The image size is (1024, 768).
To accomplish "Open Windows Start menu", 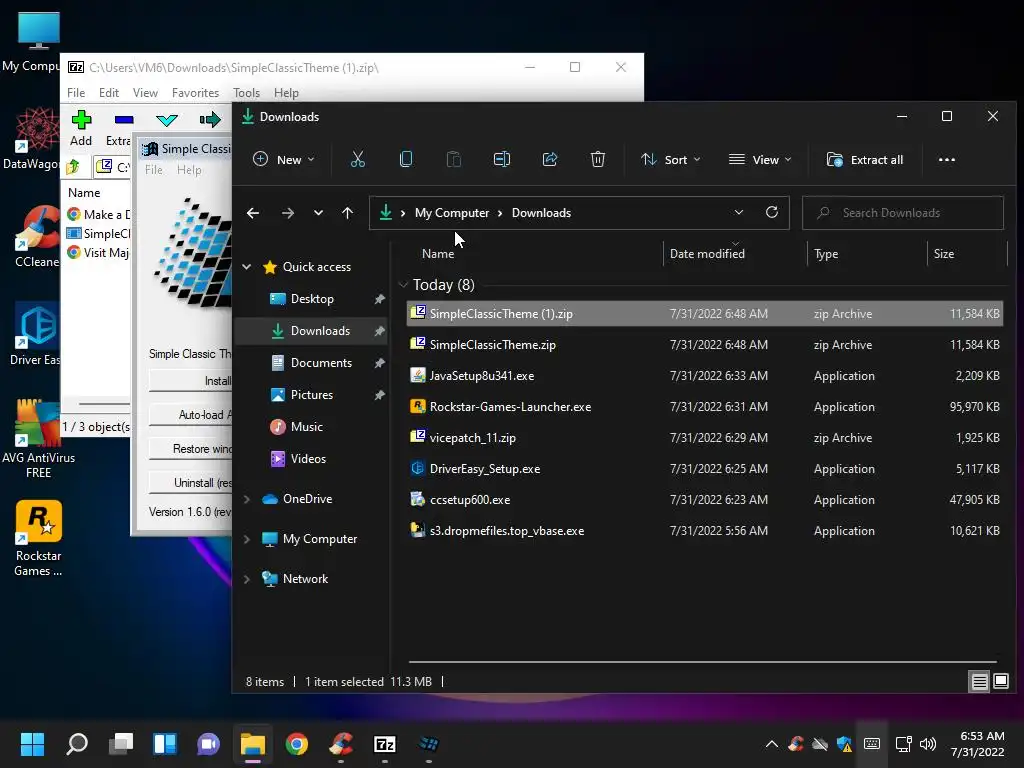I will 32,744.
